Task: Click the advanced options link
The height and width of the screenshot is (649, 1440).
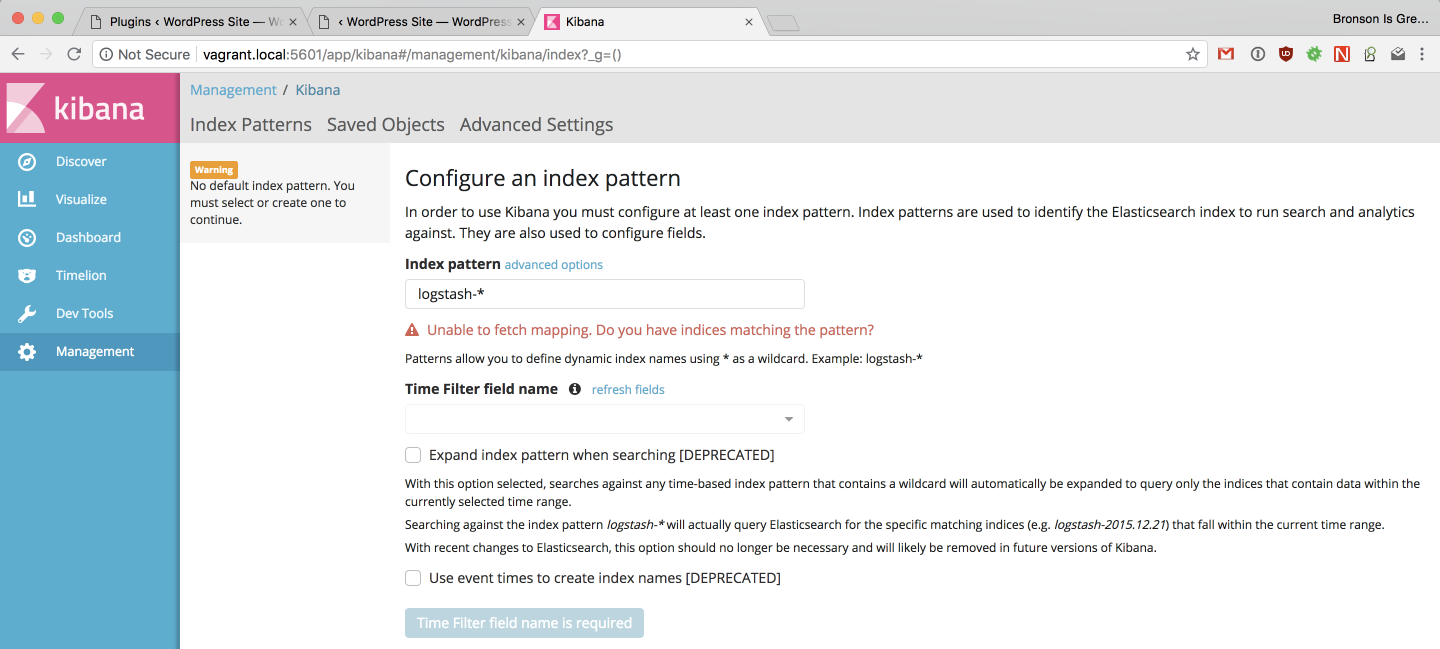Action: [x=554, y=265]
